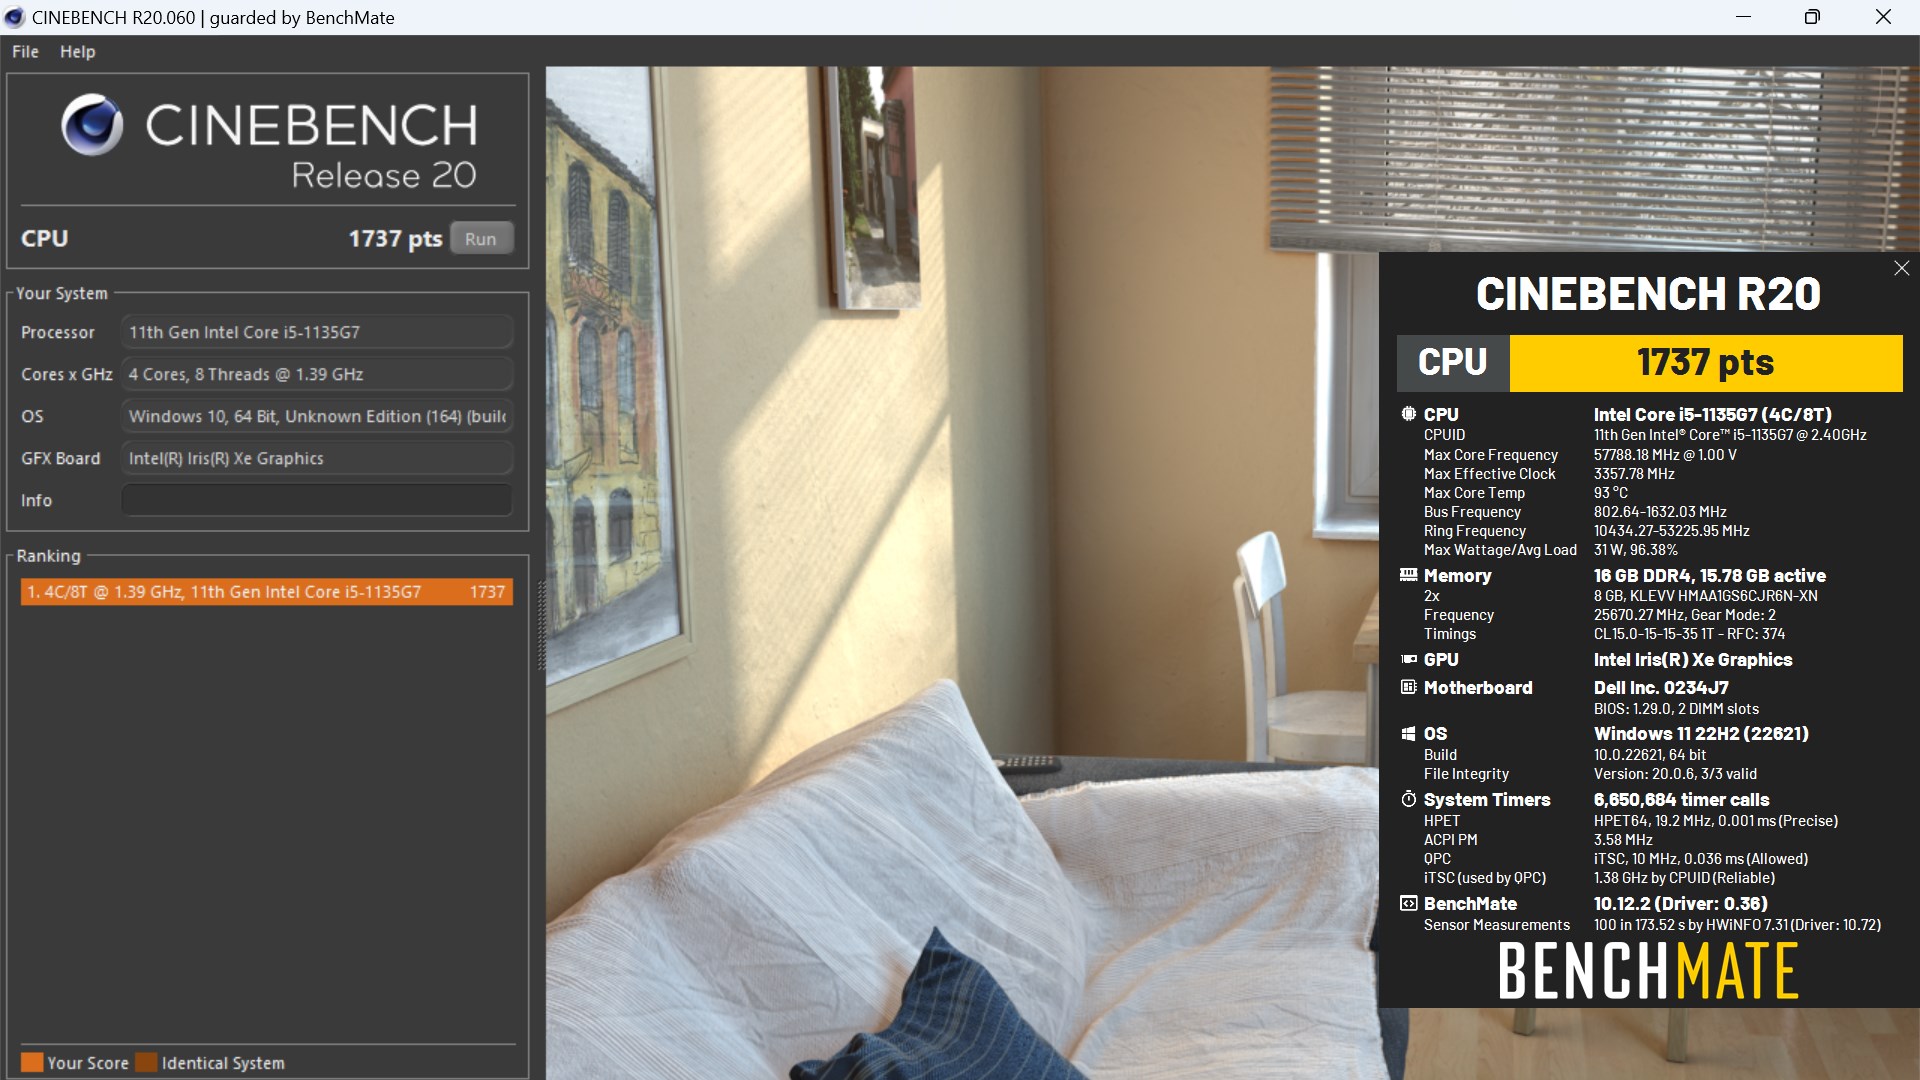The height and width of the screenshot is (1080, 1920).
Task: Click the Intel Core i5-1135G7 (4C/8T) heading
Action: pos(1712,414)
